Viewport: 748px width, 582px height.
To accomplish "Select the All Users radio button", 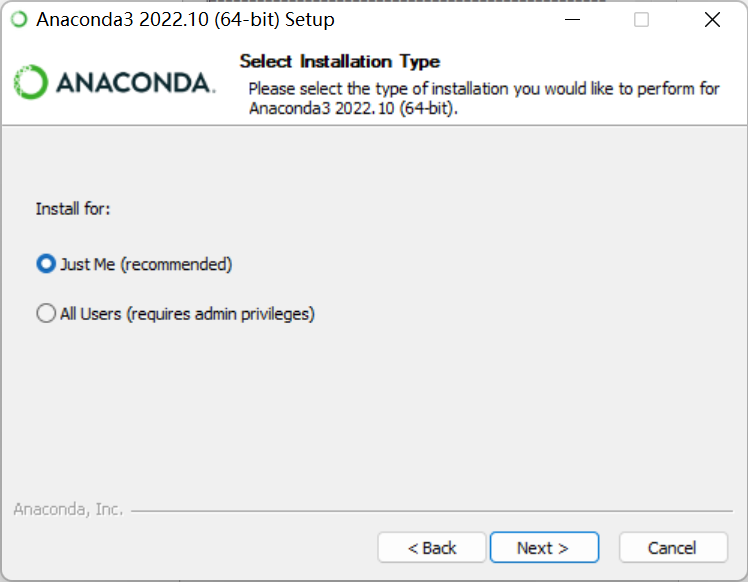I will click(x=46, y=313).
